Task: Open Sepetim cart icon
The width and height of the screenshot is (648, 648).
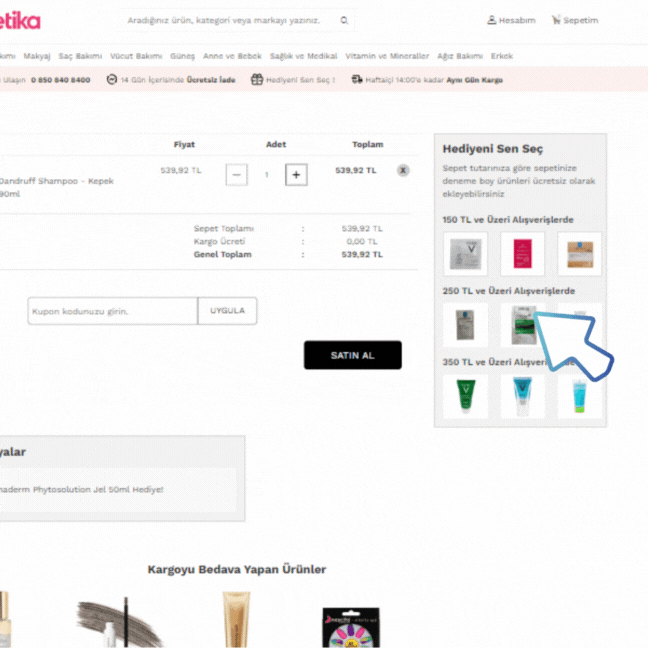Action: [556, 20]
